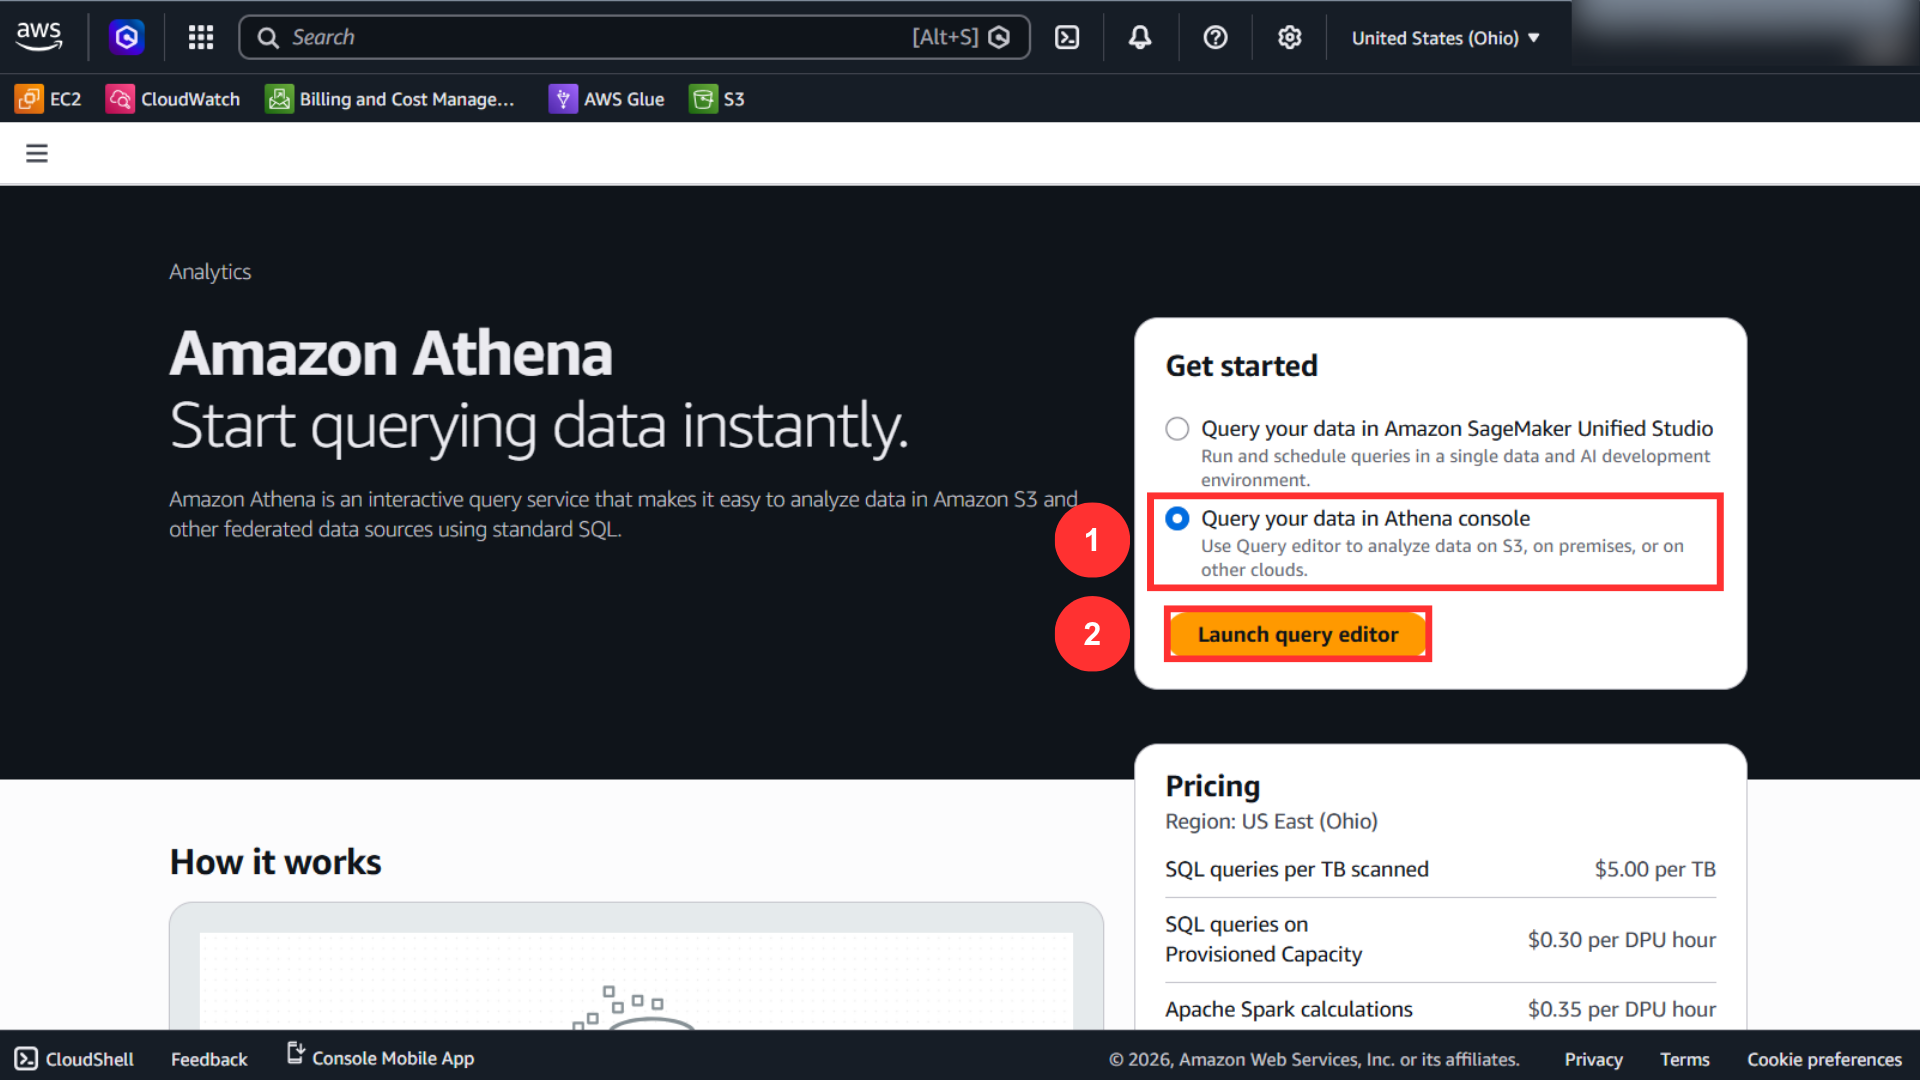Click the search magnifier icon
Image resolution: width=1920 pixels, height=1080 pixels.
click(268, 37)
